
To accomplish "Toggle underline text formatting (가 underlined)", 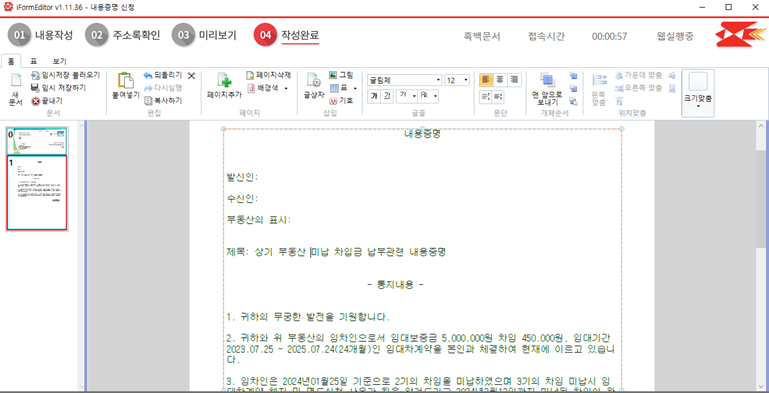I will (x=386, y=97).
